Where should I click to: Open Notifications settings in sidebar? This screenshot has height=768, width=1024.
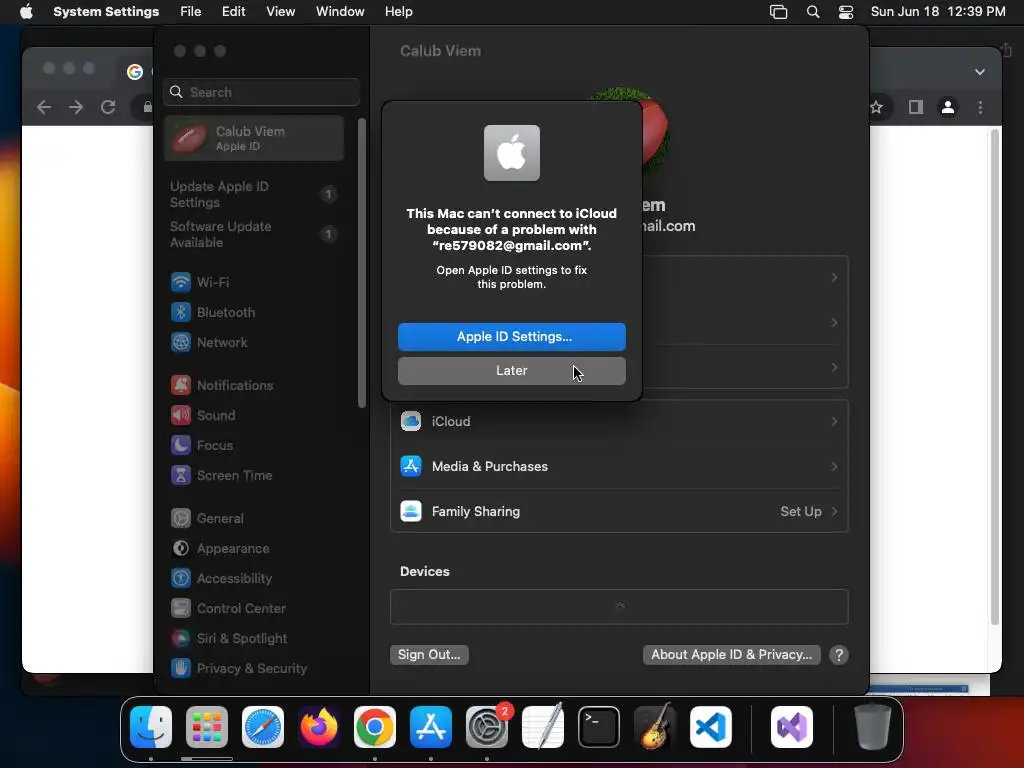coord(222,385)
